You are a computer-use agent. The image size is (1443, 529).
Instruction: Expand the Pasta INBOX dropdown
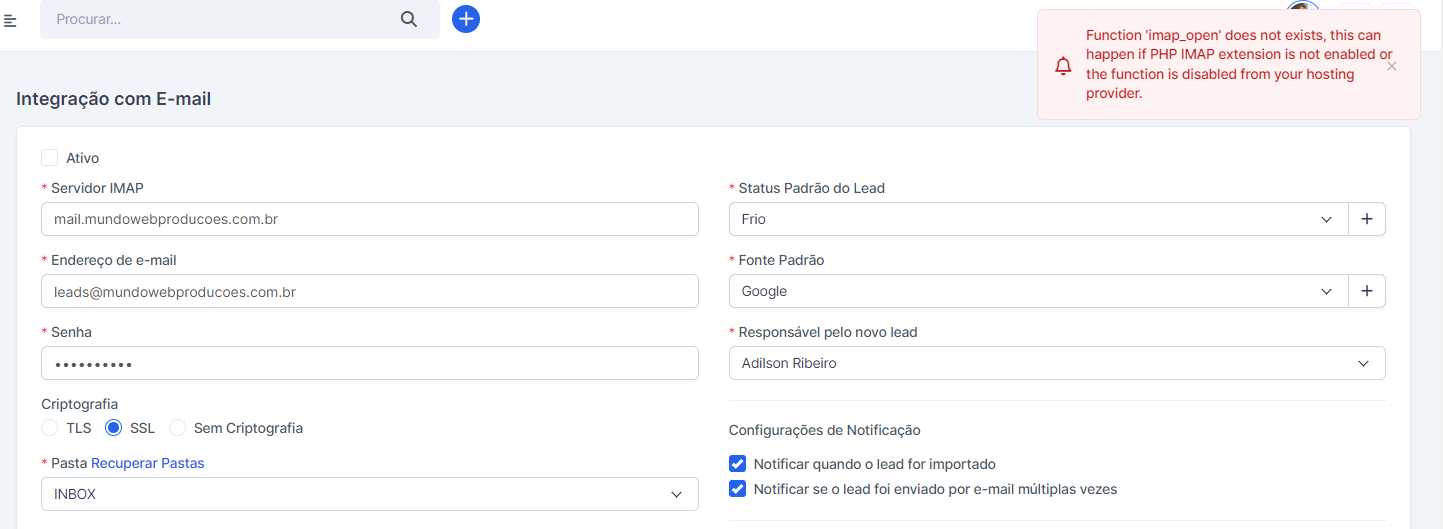pyautogui.click(x=369, y=494)
